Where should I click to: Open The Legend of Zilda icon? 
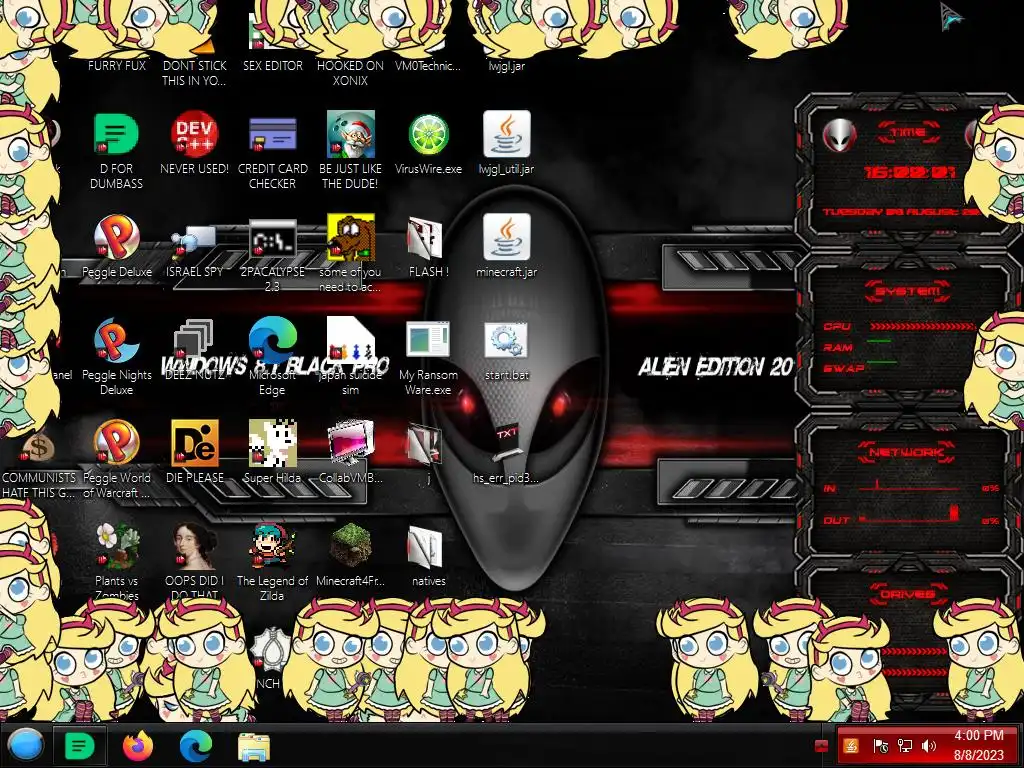(x=272, y=546)
